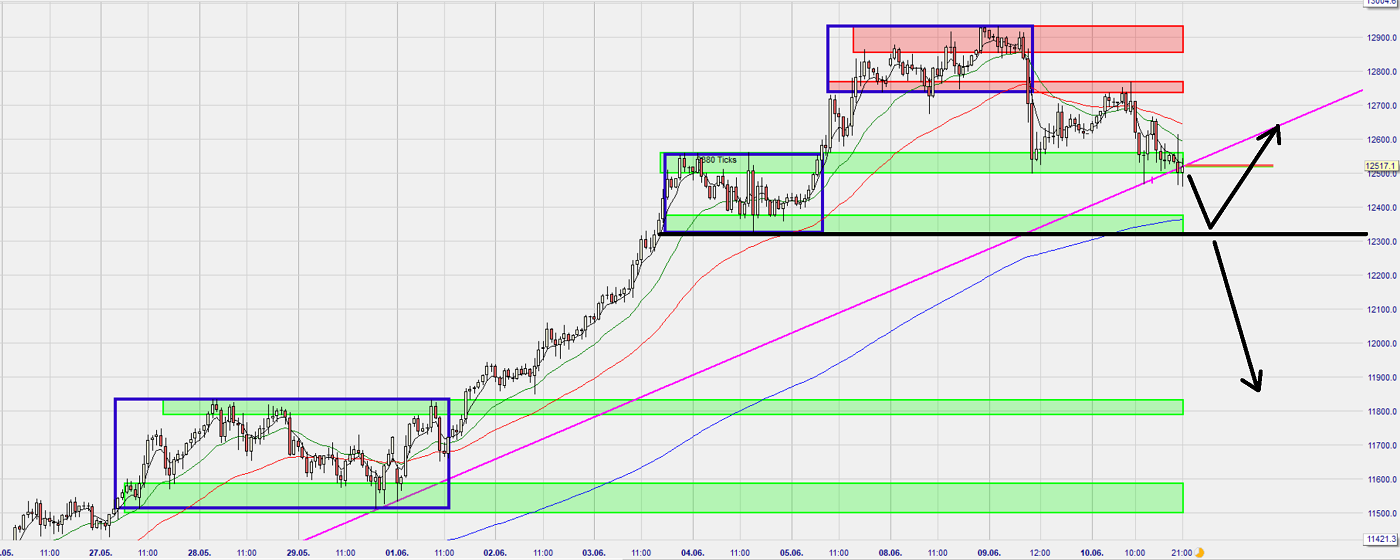Click the 12:00 time axis label

tap(1041, 552)
